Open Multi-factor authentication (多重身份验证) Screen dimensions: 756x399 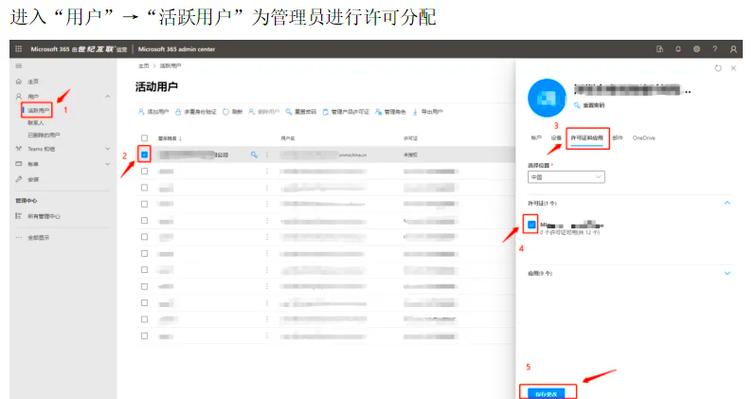point(195,112)
